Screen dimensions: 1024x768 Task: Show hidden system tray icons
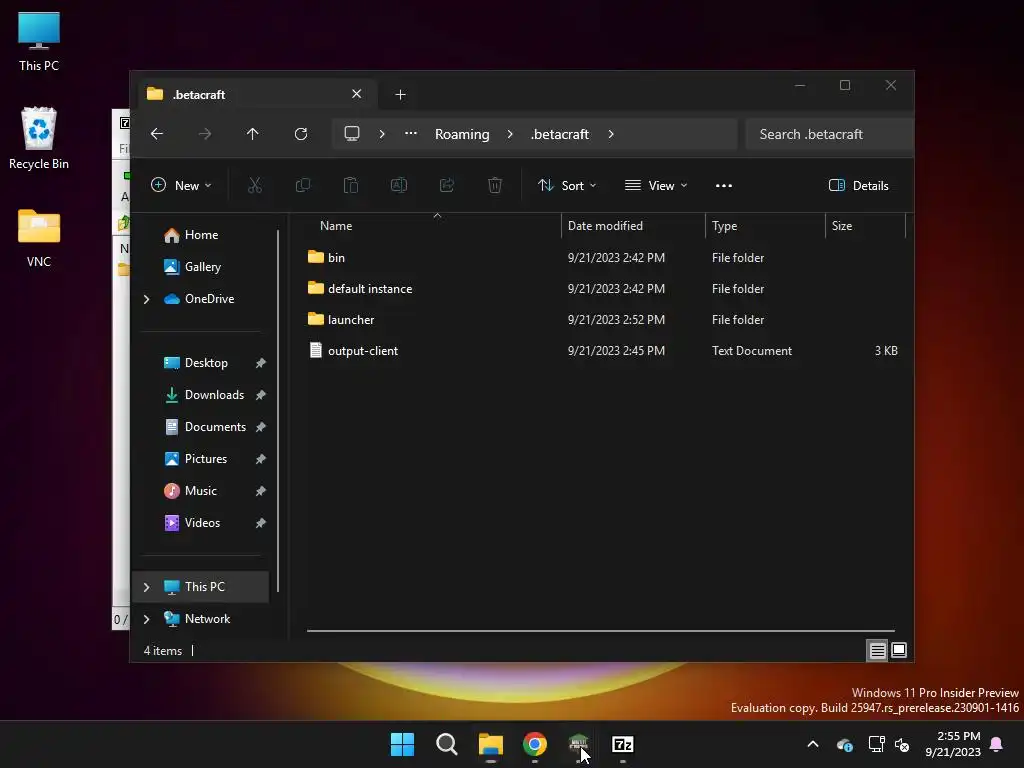click(x=813, y=744)
